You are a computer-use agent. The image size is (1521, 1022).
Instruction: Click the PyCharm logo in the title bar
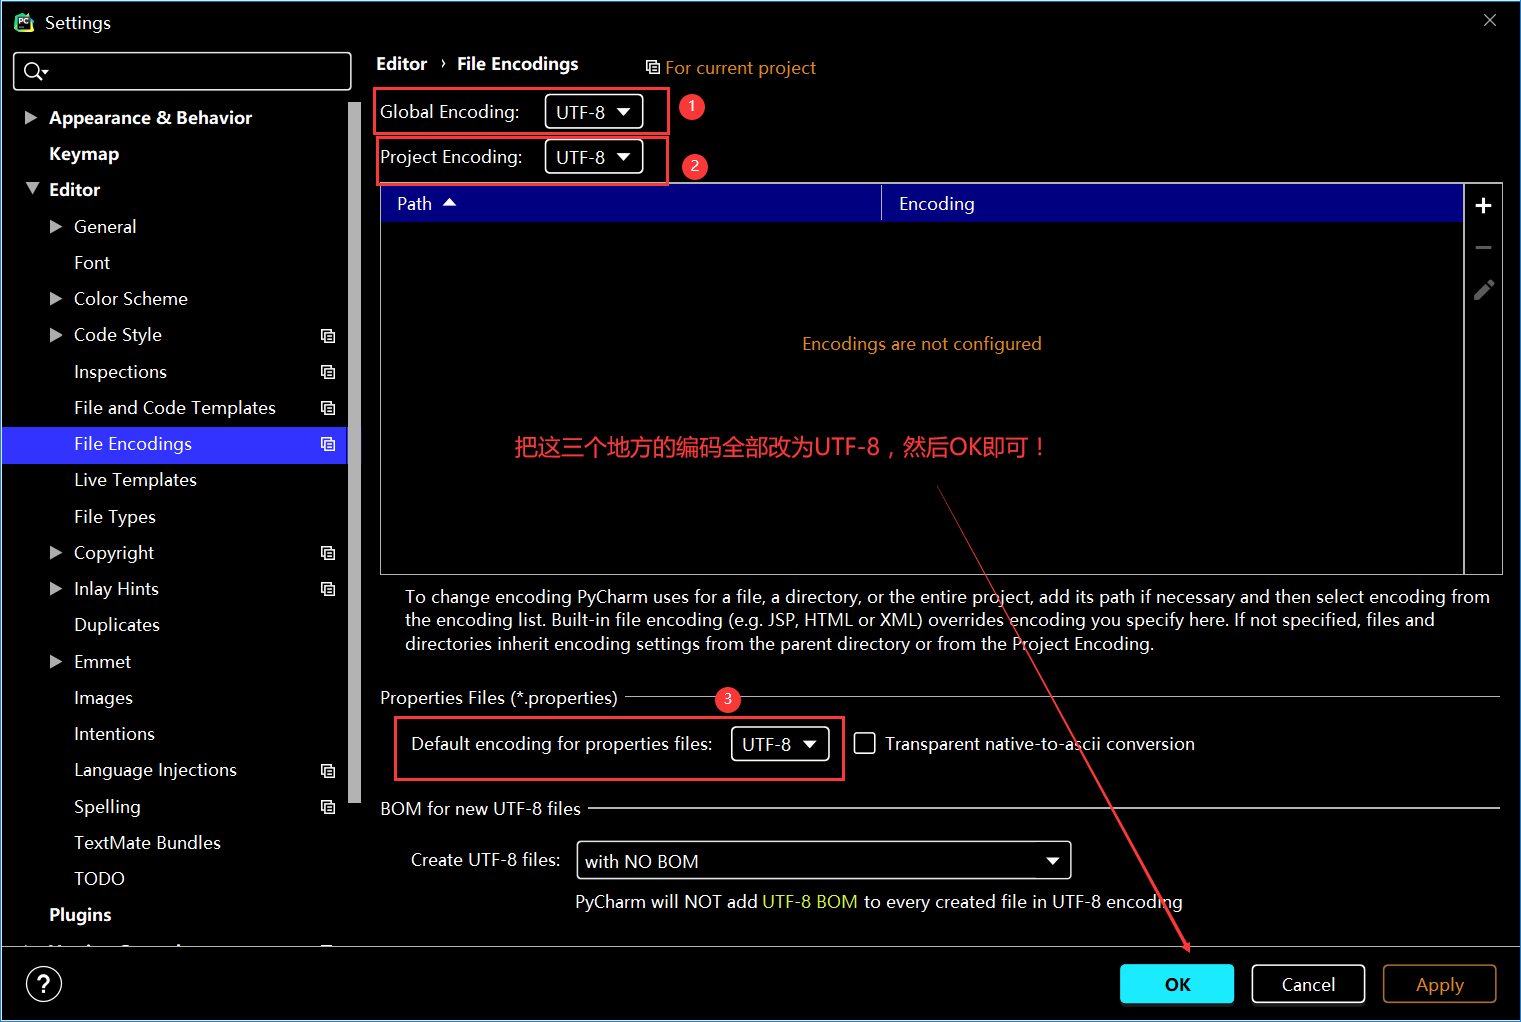24,22
